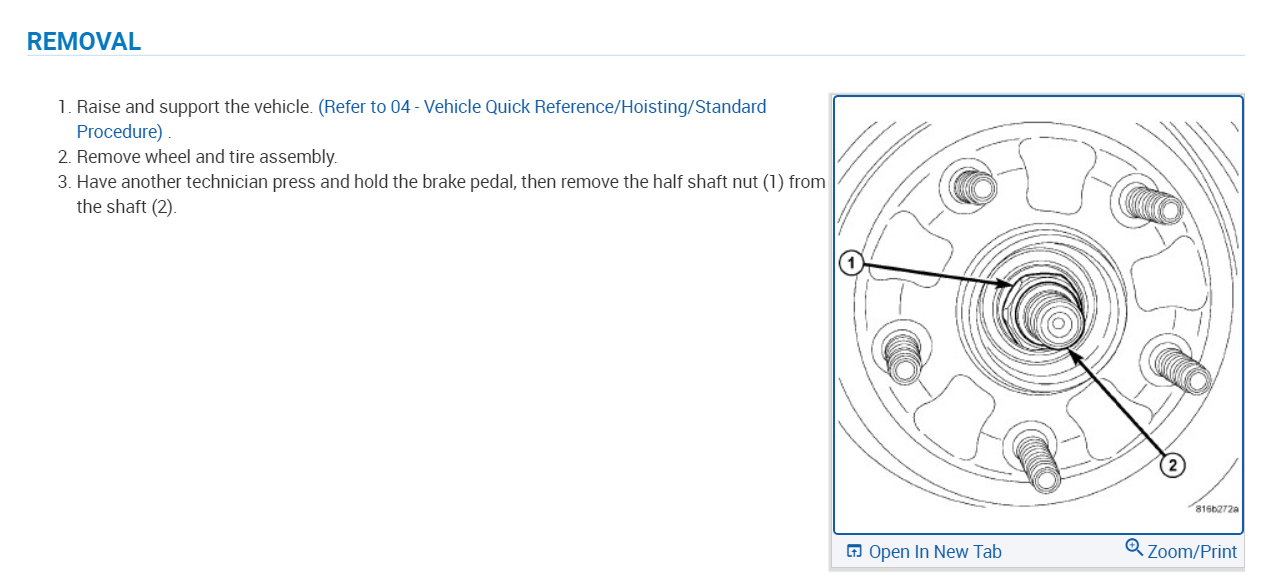This screenshot has width=1263, height=583.
Task: Click the text 'the shaft (2)'
Action: pos(125,207)
